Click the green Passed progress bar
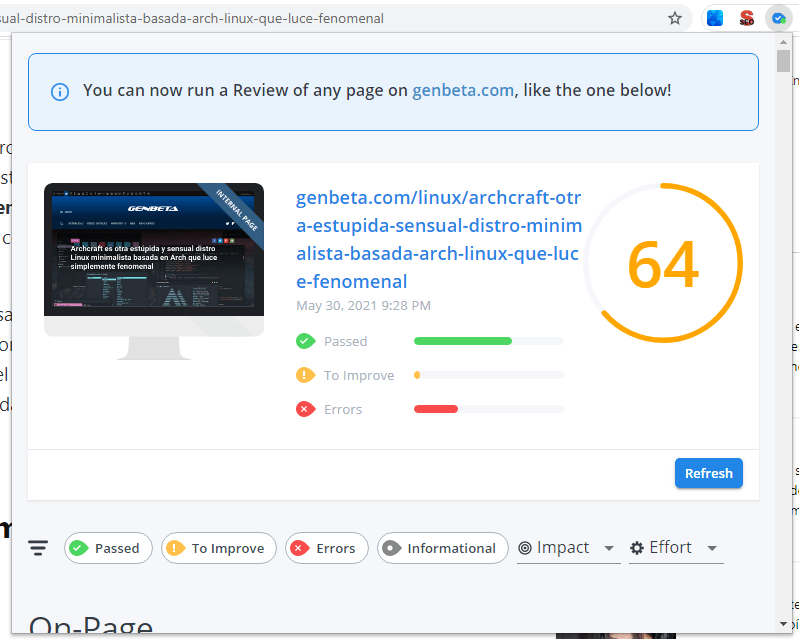Viewport: 799px width, 639px height. 489,341
